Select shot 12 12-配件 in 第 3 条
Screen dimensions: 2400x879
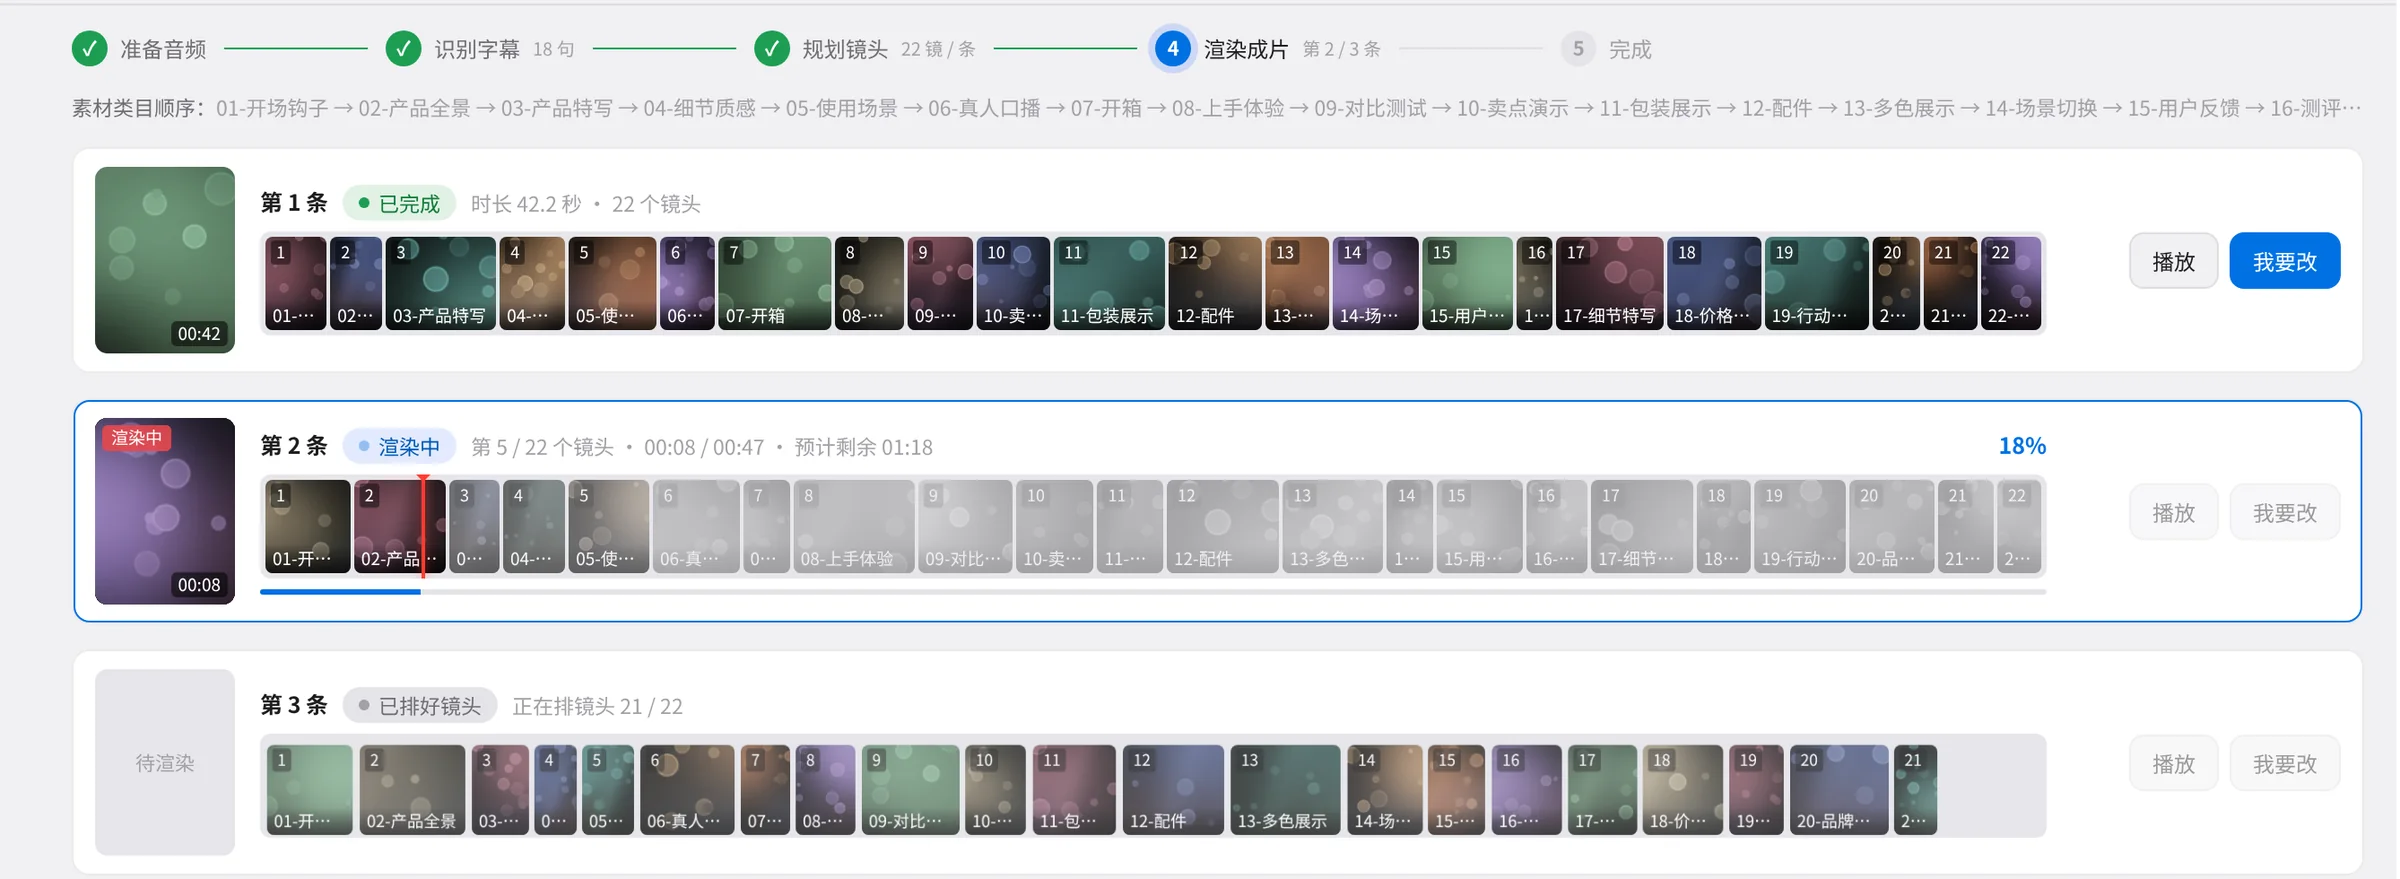[x=1173, y=789]
